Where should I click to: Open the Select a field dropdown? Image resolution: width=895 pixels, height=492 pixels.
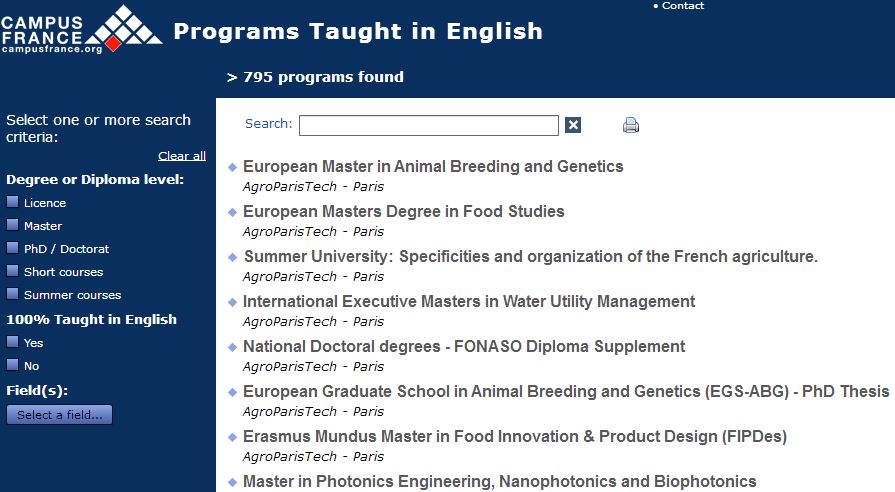click(59, 415)
